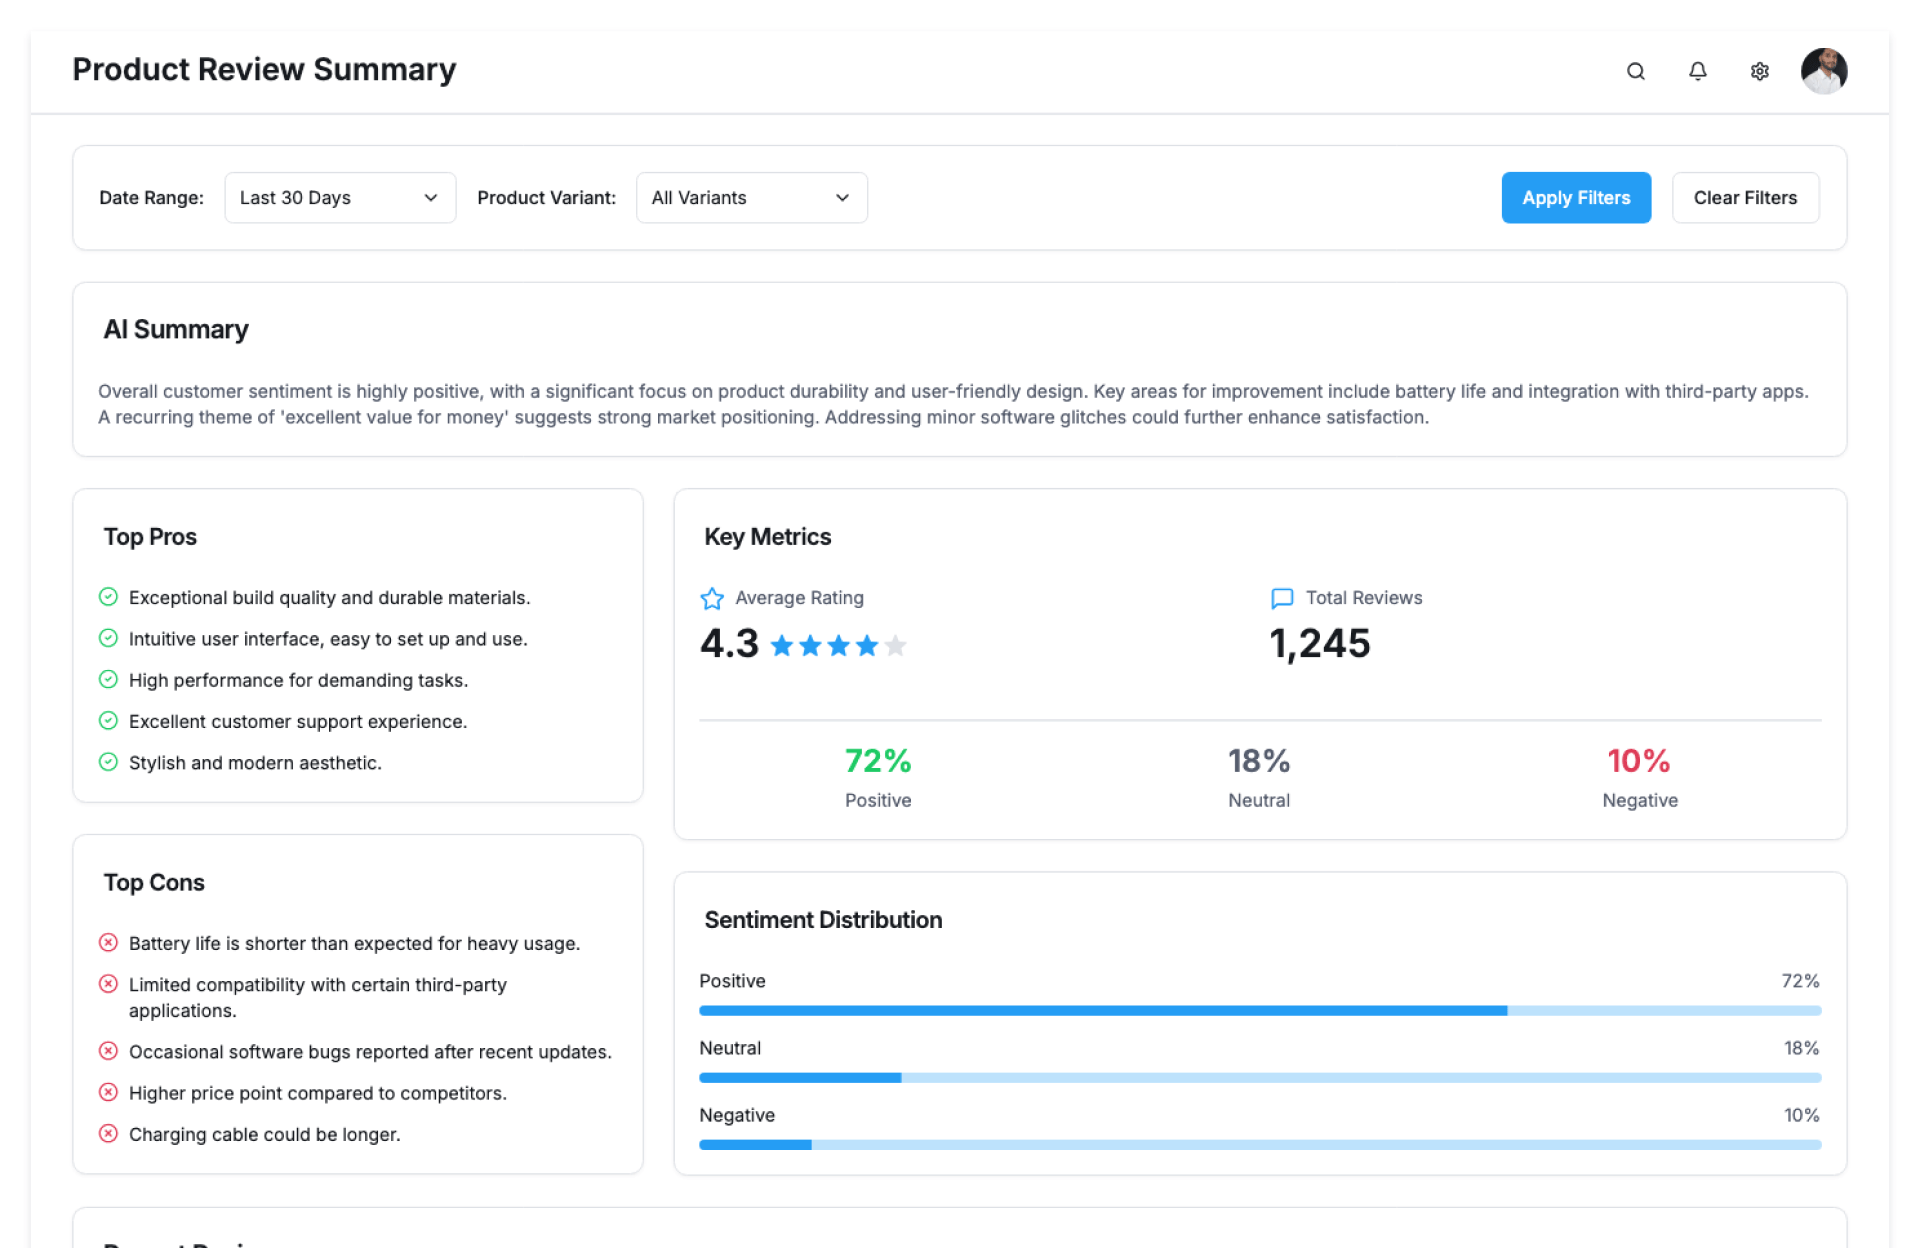Click the Positive sentiment progress bar
The width and height of the screenshot is (1920, 1248).
[x=1259, y=1011]
